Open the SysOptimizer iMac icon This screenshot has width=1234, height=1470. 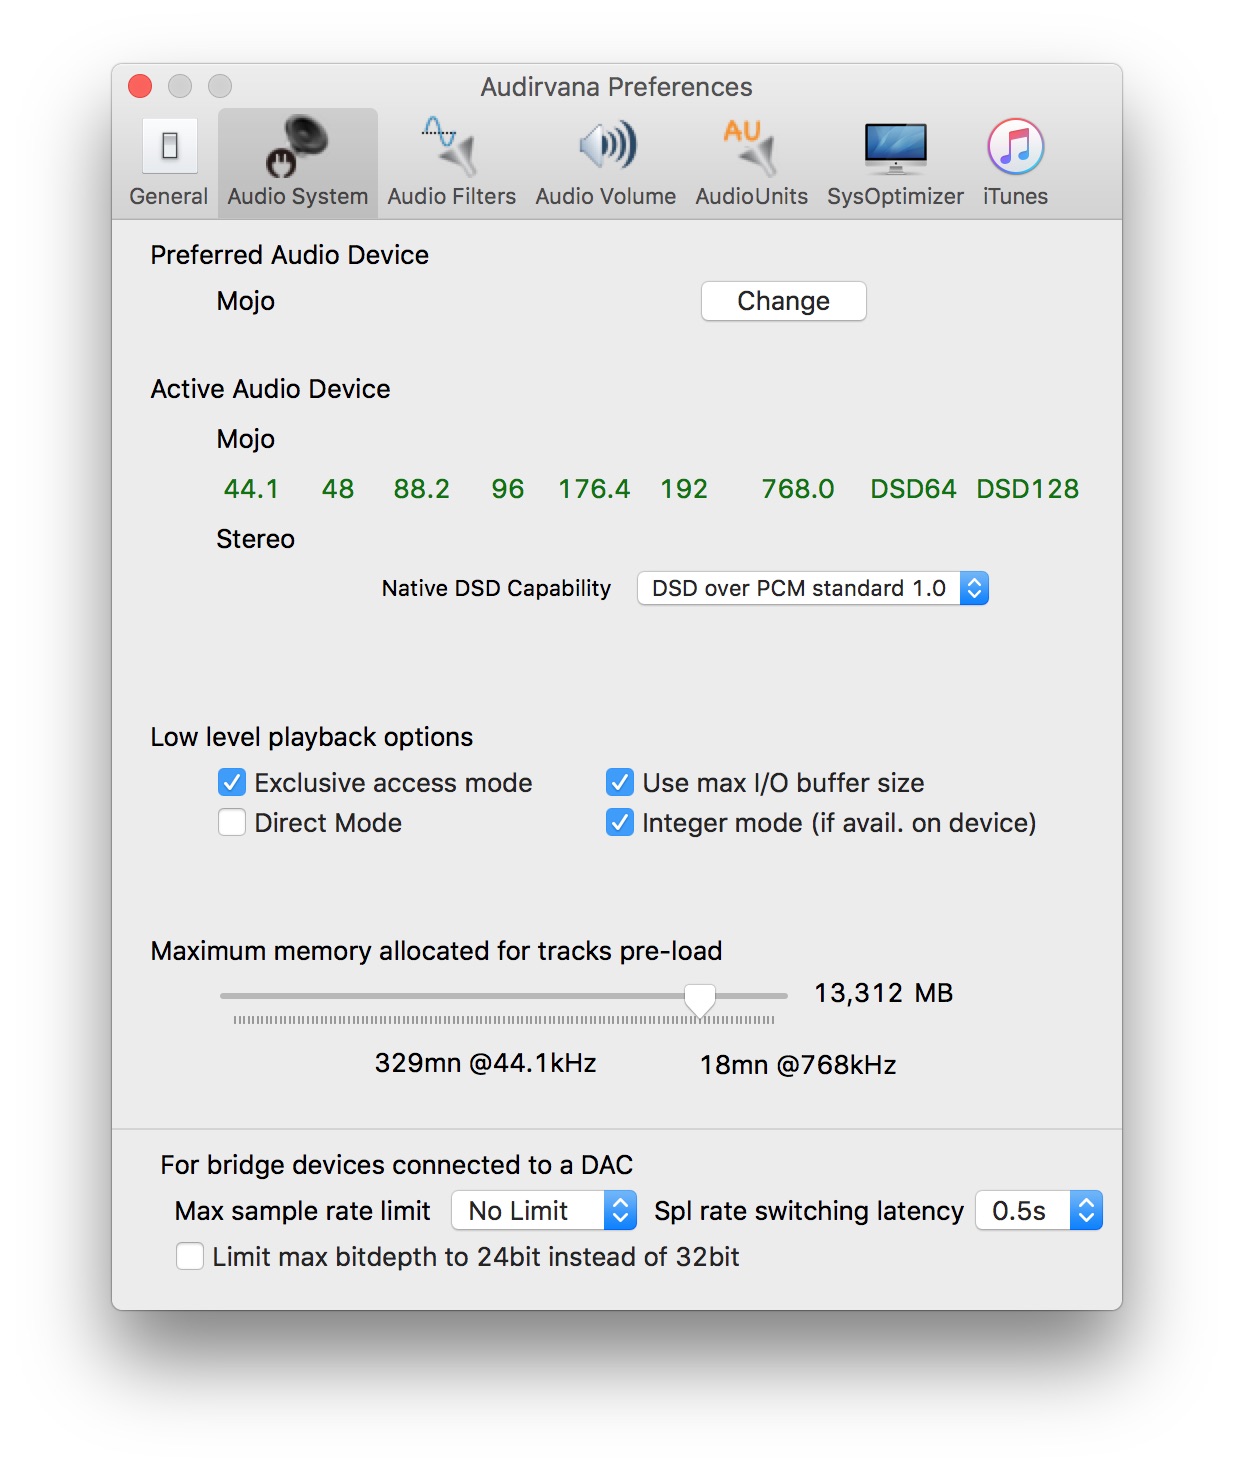pyautogui.click(x=895, y=148)
